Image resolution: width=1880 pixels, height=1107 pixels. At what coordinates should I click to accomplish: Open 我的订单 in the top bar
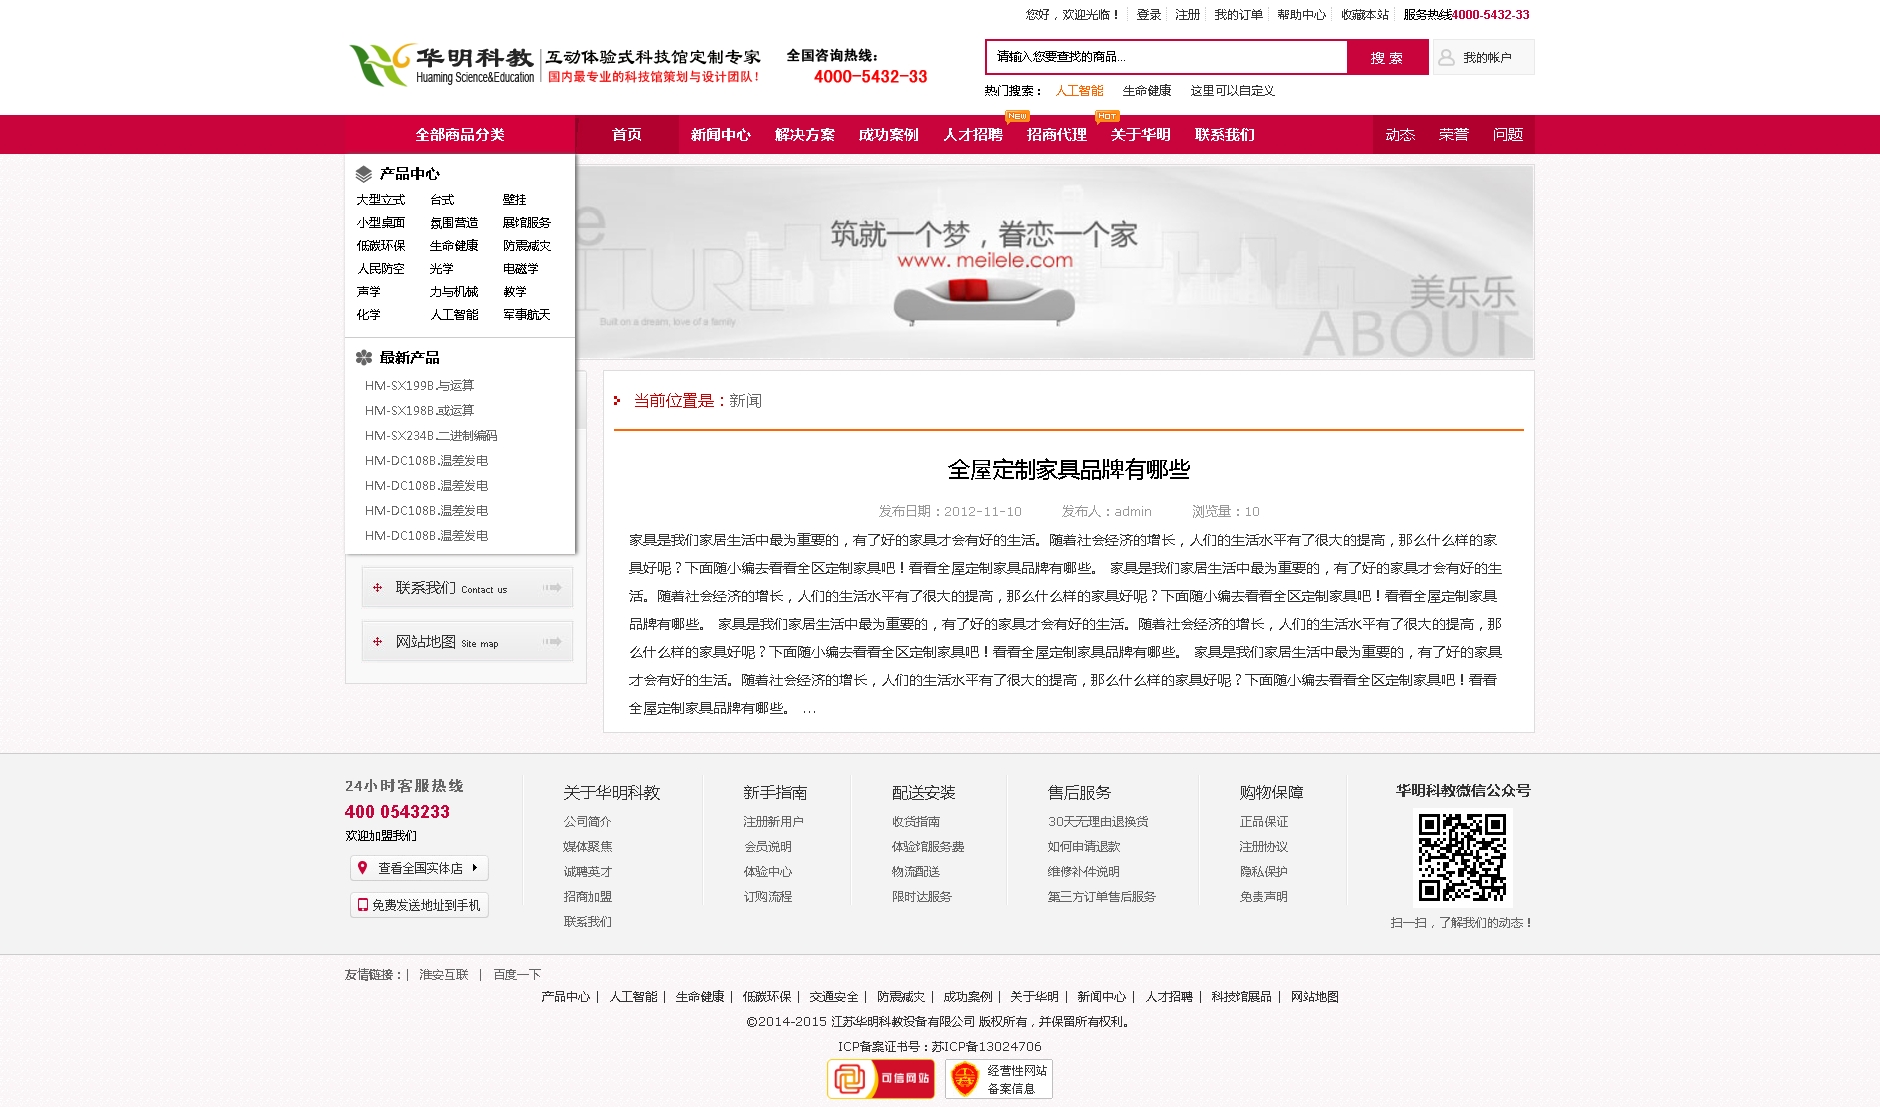tap(1239, 15)
